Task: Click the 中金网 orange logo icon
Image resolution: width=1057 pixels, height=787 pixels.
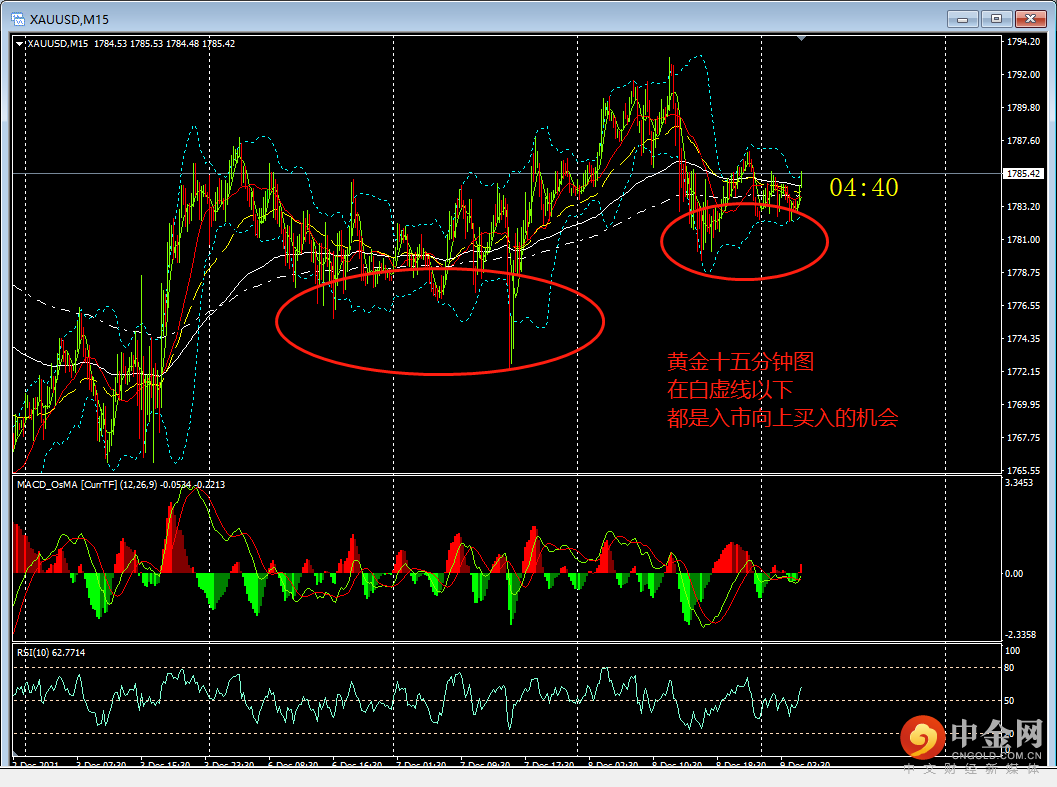Action: [x=922, y=738]
